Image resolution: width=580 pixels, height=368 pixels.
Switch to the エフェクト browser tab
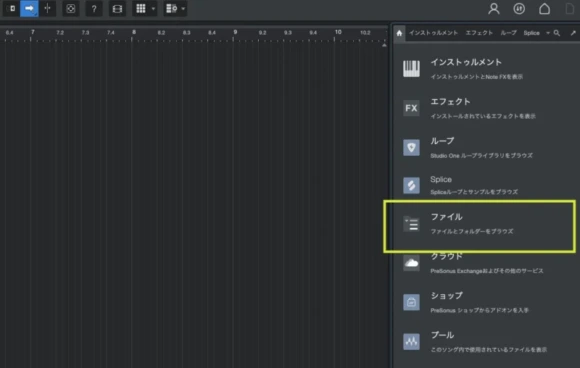coord(479,33)
